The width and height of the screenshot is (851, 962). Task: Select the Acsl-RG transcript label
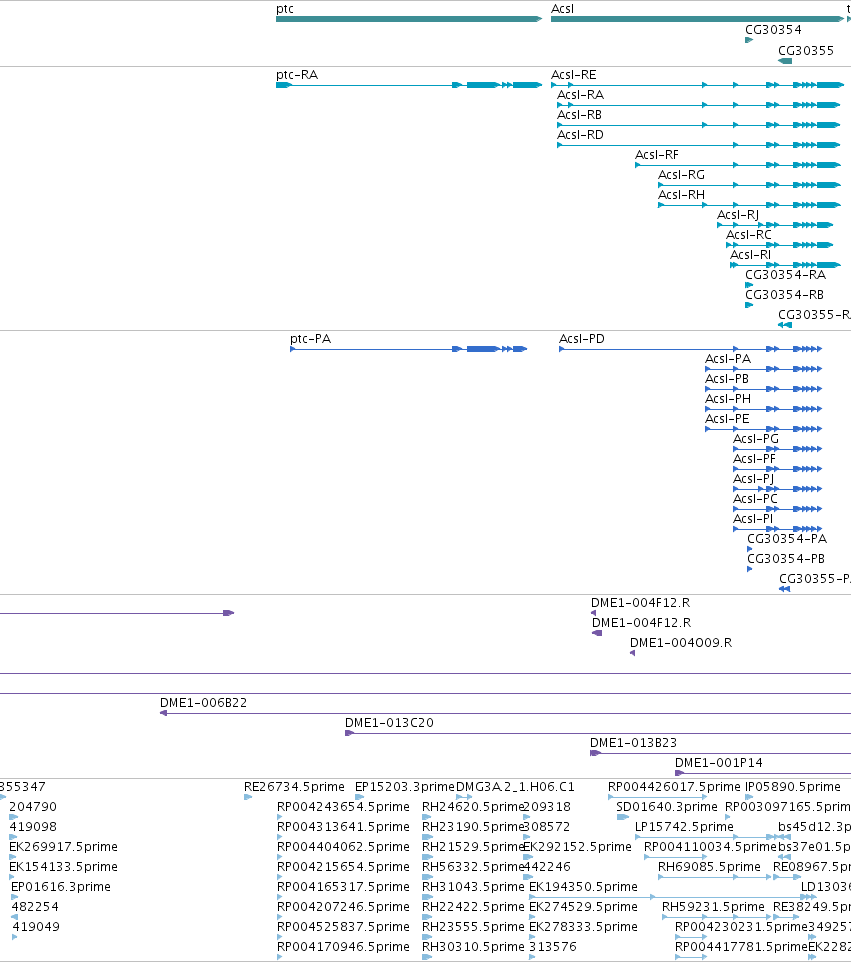click(x=681, y=175)
